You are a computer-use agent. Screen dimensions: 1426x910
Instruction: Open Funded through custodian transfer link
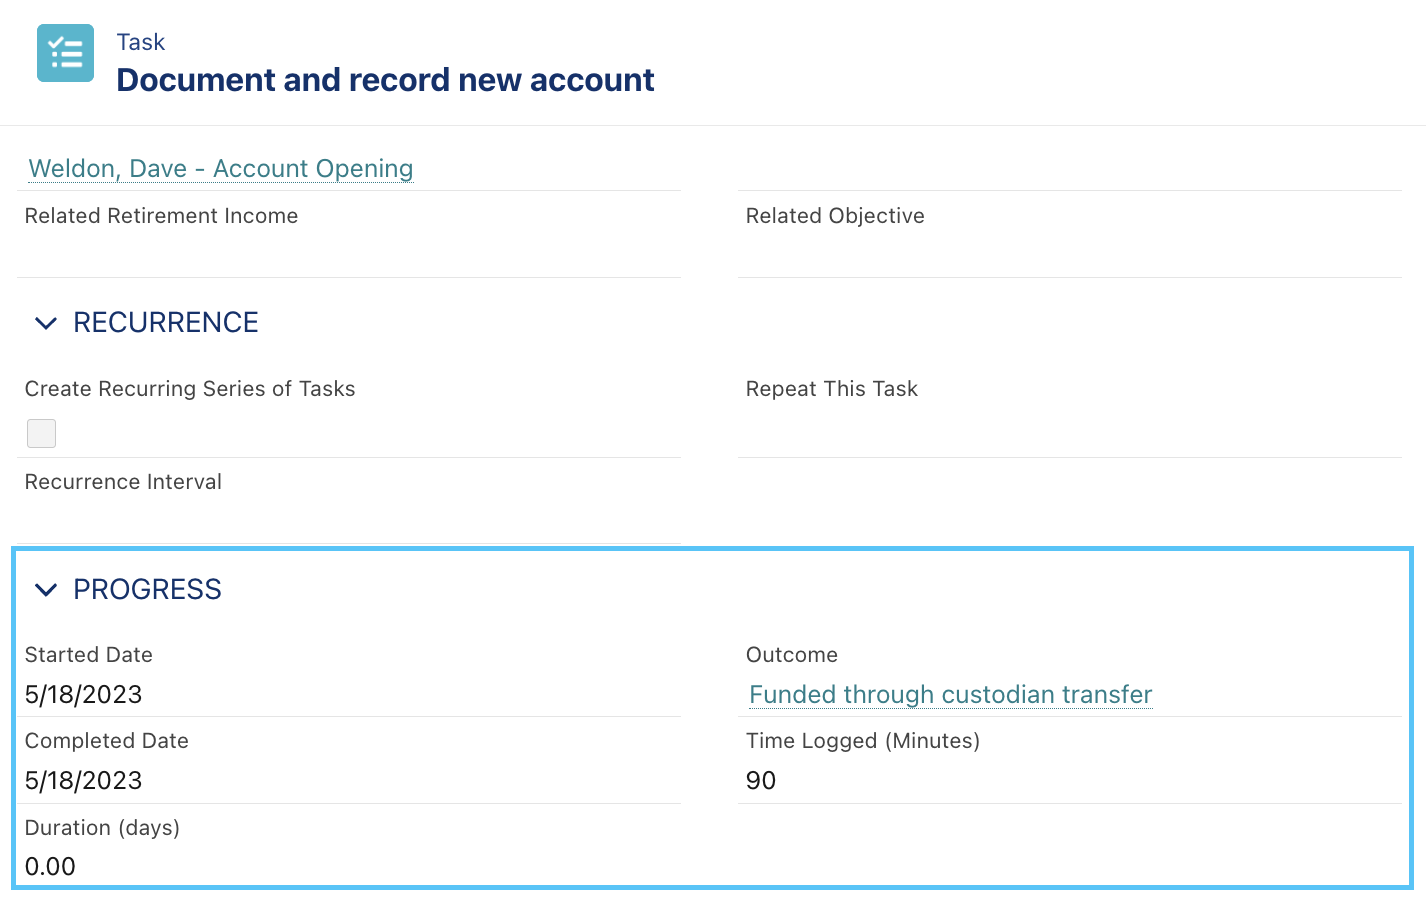click(x=951, y=694)
